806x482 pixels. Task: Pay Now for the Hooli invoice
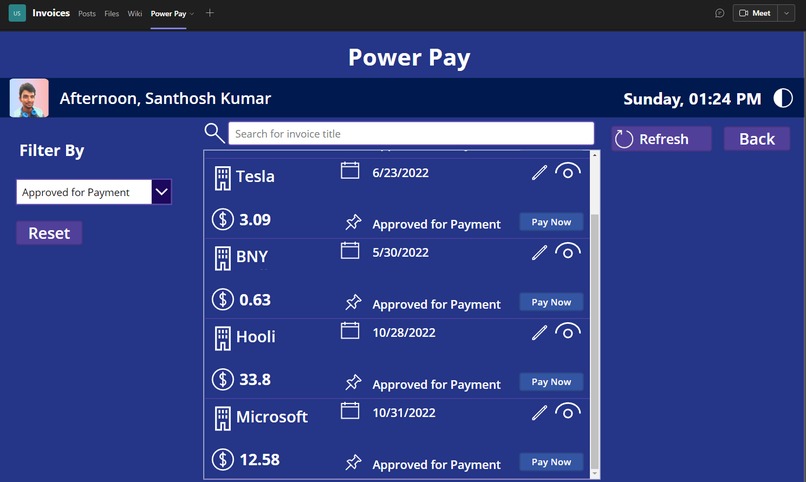tap(551, 382)
